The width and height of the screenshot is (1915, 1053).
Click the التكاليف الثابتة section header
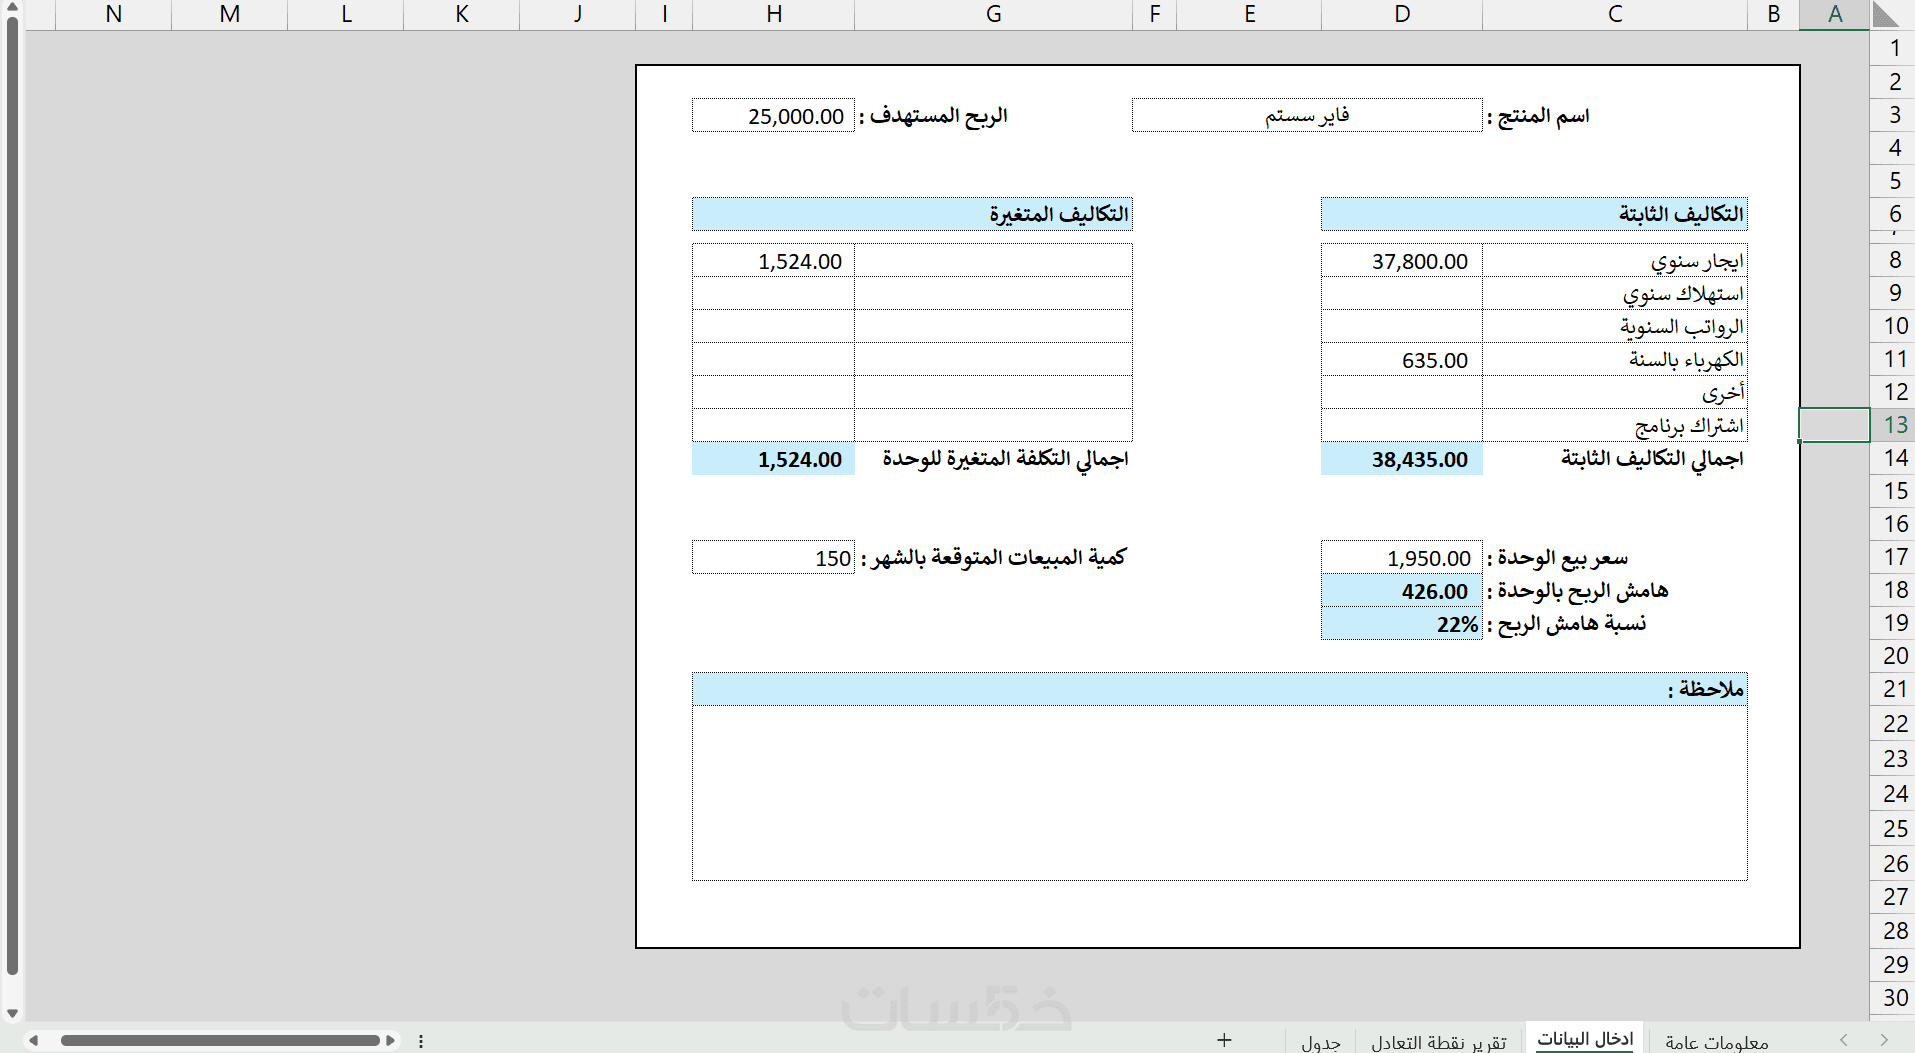click(x=1534, y=213)
